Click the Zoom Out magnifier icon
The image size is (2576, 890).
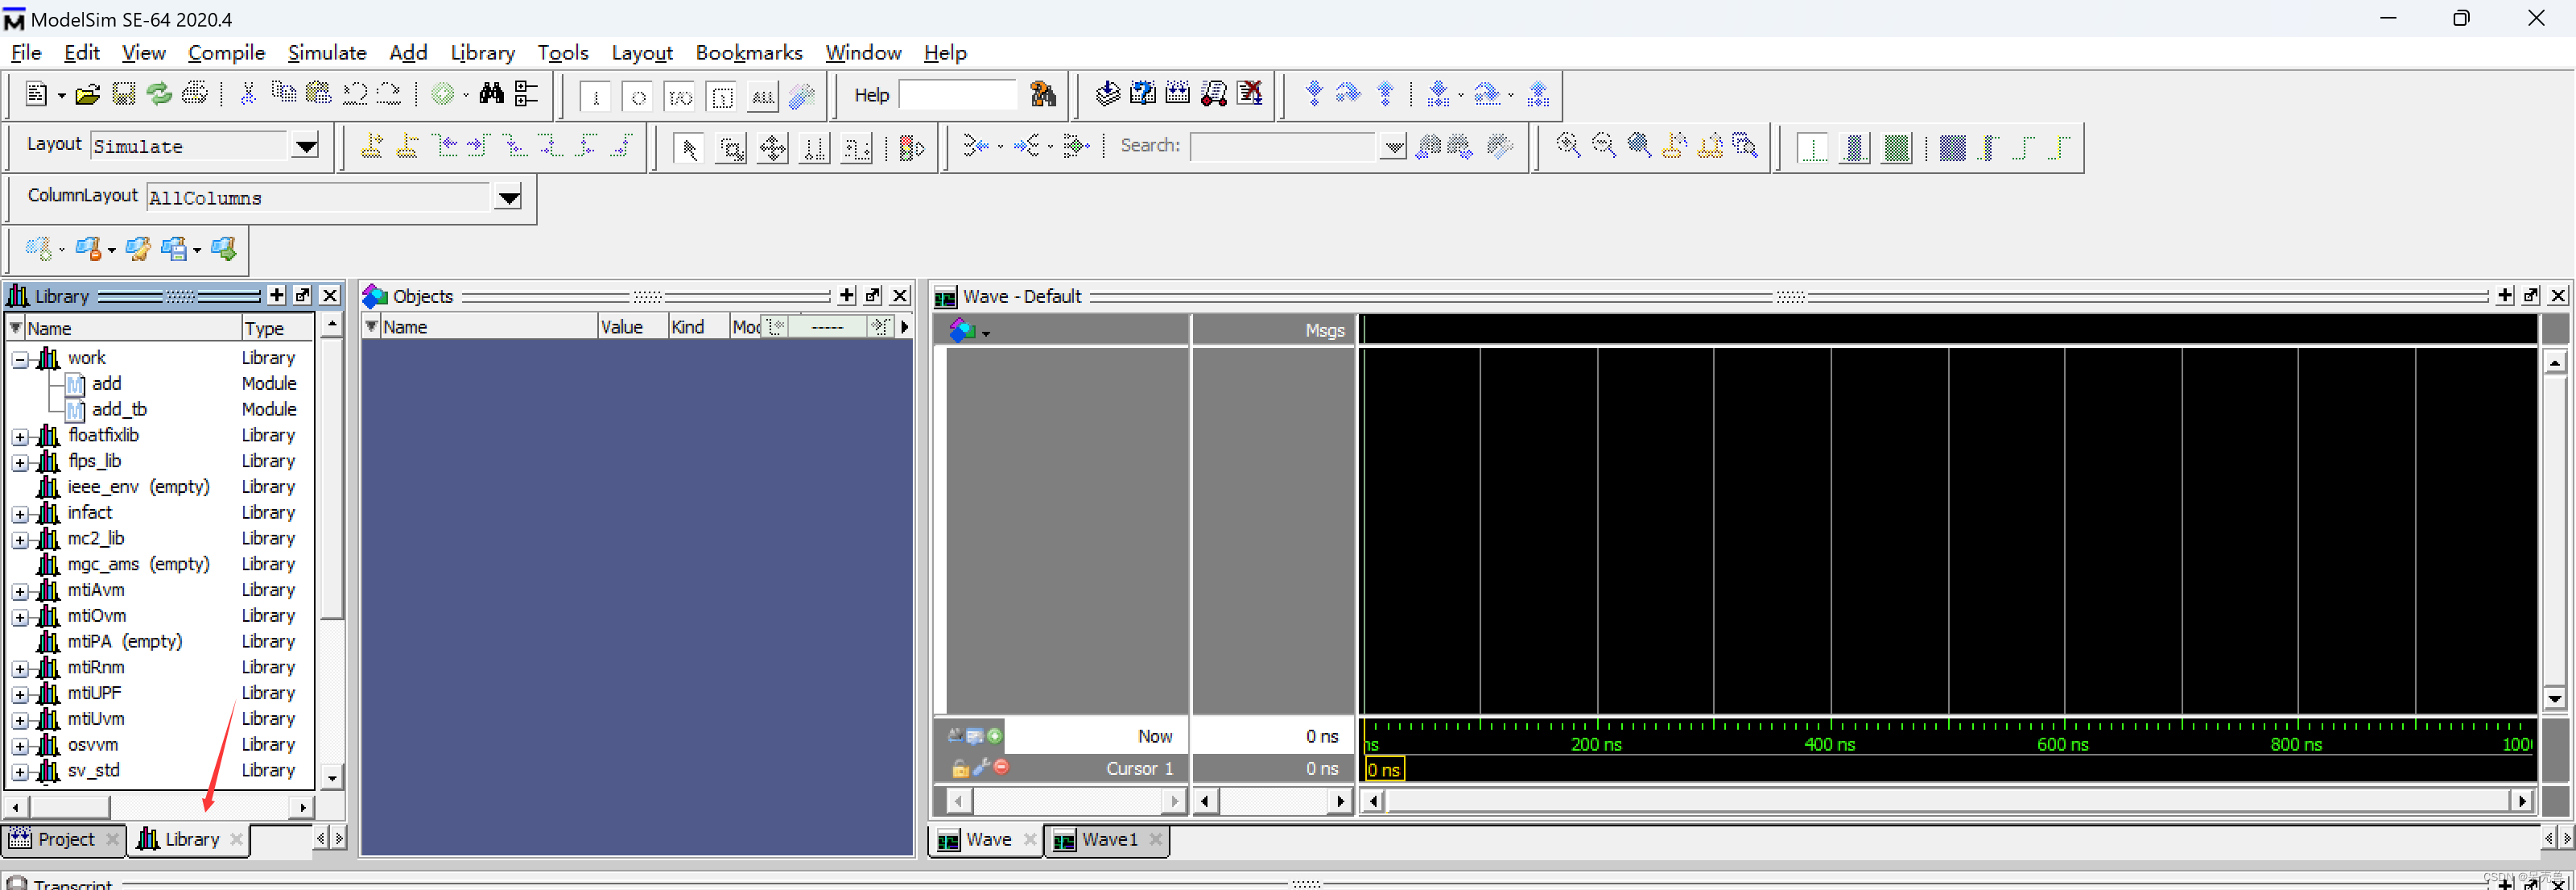pos(1603,146)
